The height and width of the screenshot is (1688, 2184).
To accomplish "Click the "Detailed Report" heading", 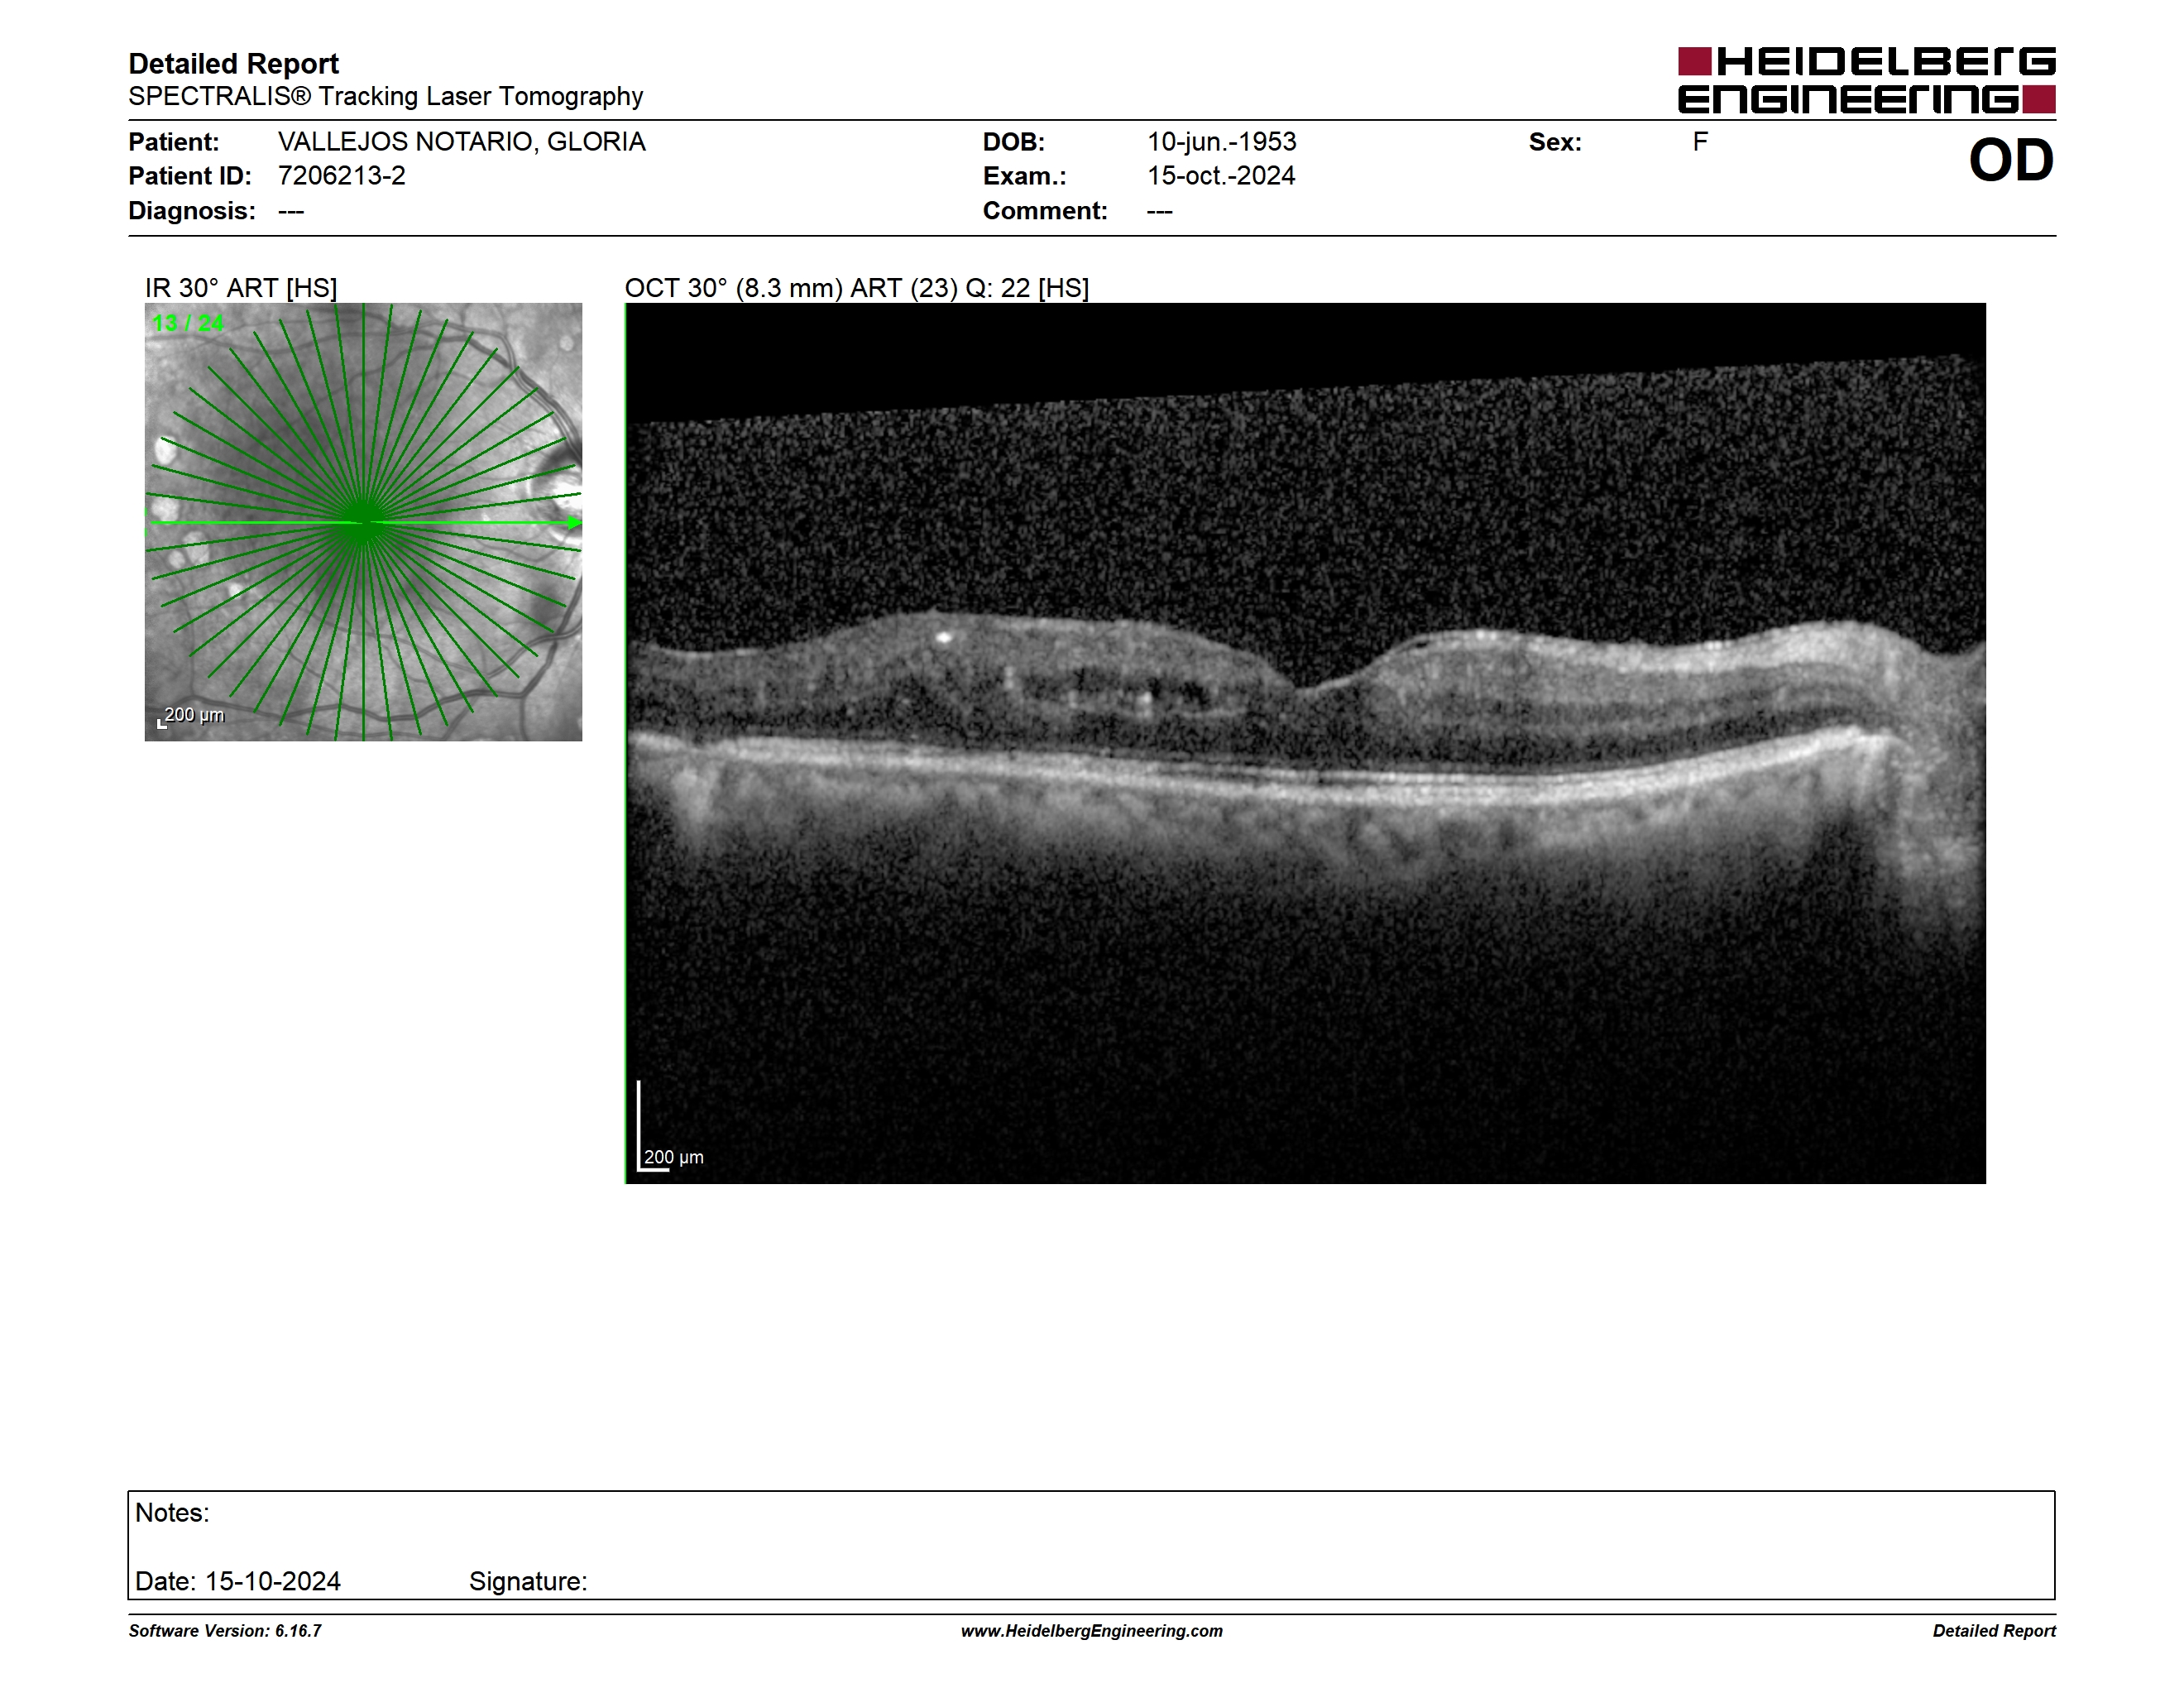I will (x=234, y=64).
